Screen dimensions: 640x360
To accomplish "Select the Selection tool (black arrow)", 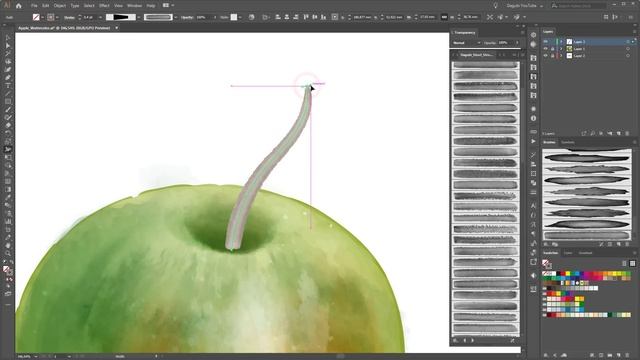I will (x=8, y=38).
